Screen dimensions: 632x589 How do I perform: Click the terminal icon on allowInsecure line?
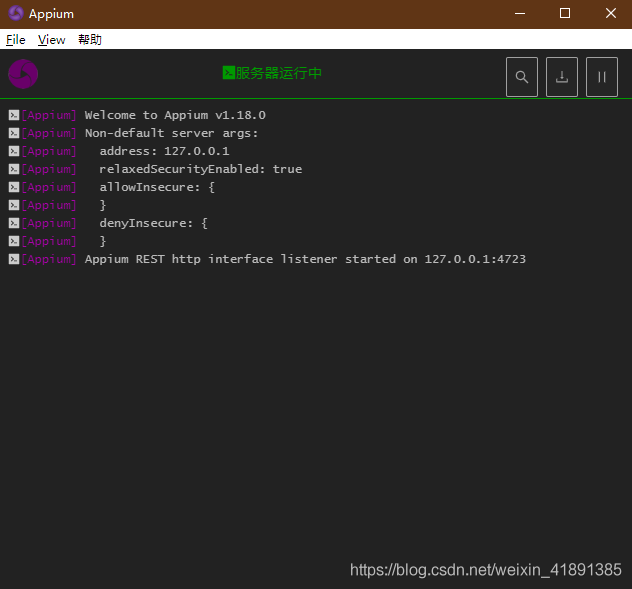(14, 187)
